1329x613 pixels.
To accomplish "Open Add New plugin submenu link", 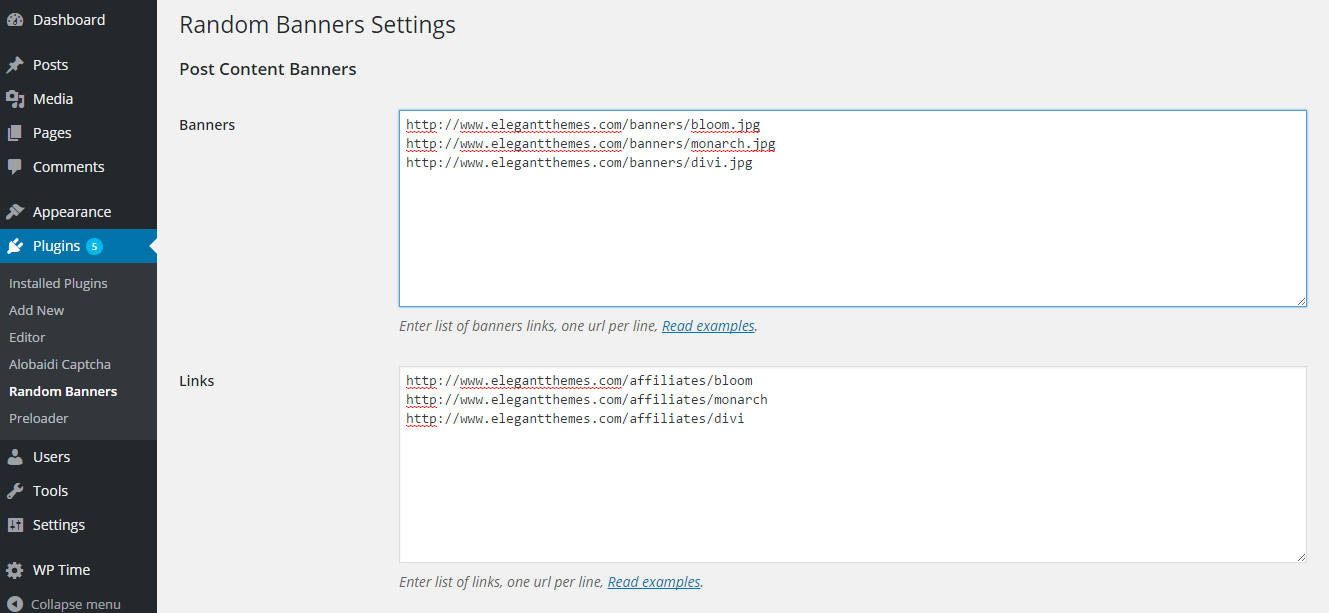I will pos(36,310).
